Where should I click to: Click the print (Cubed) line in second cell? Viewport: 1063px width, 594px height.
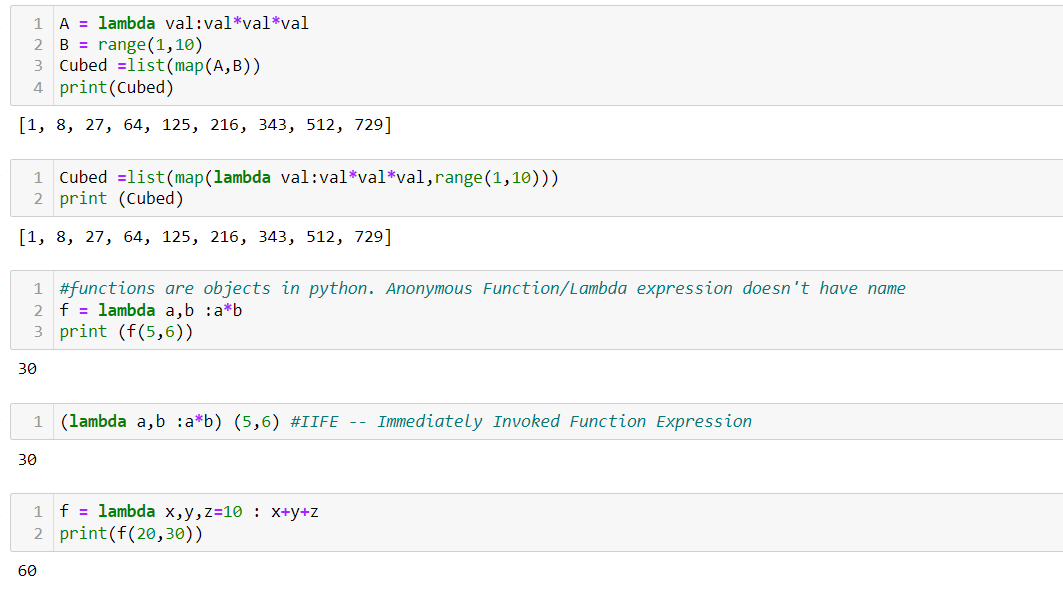click(121, 199)
